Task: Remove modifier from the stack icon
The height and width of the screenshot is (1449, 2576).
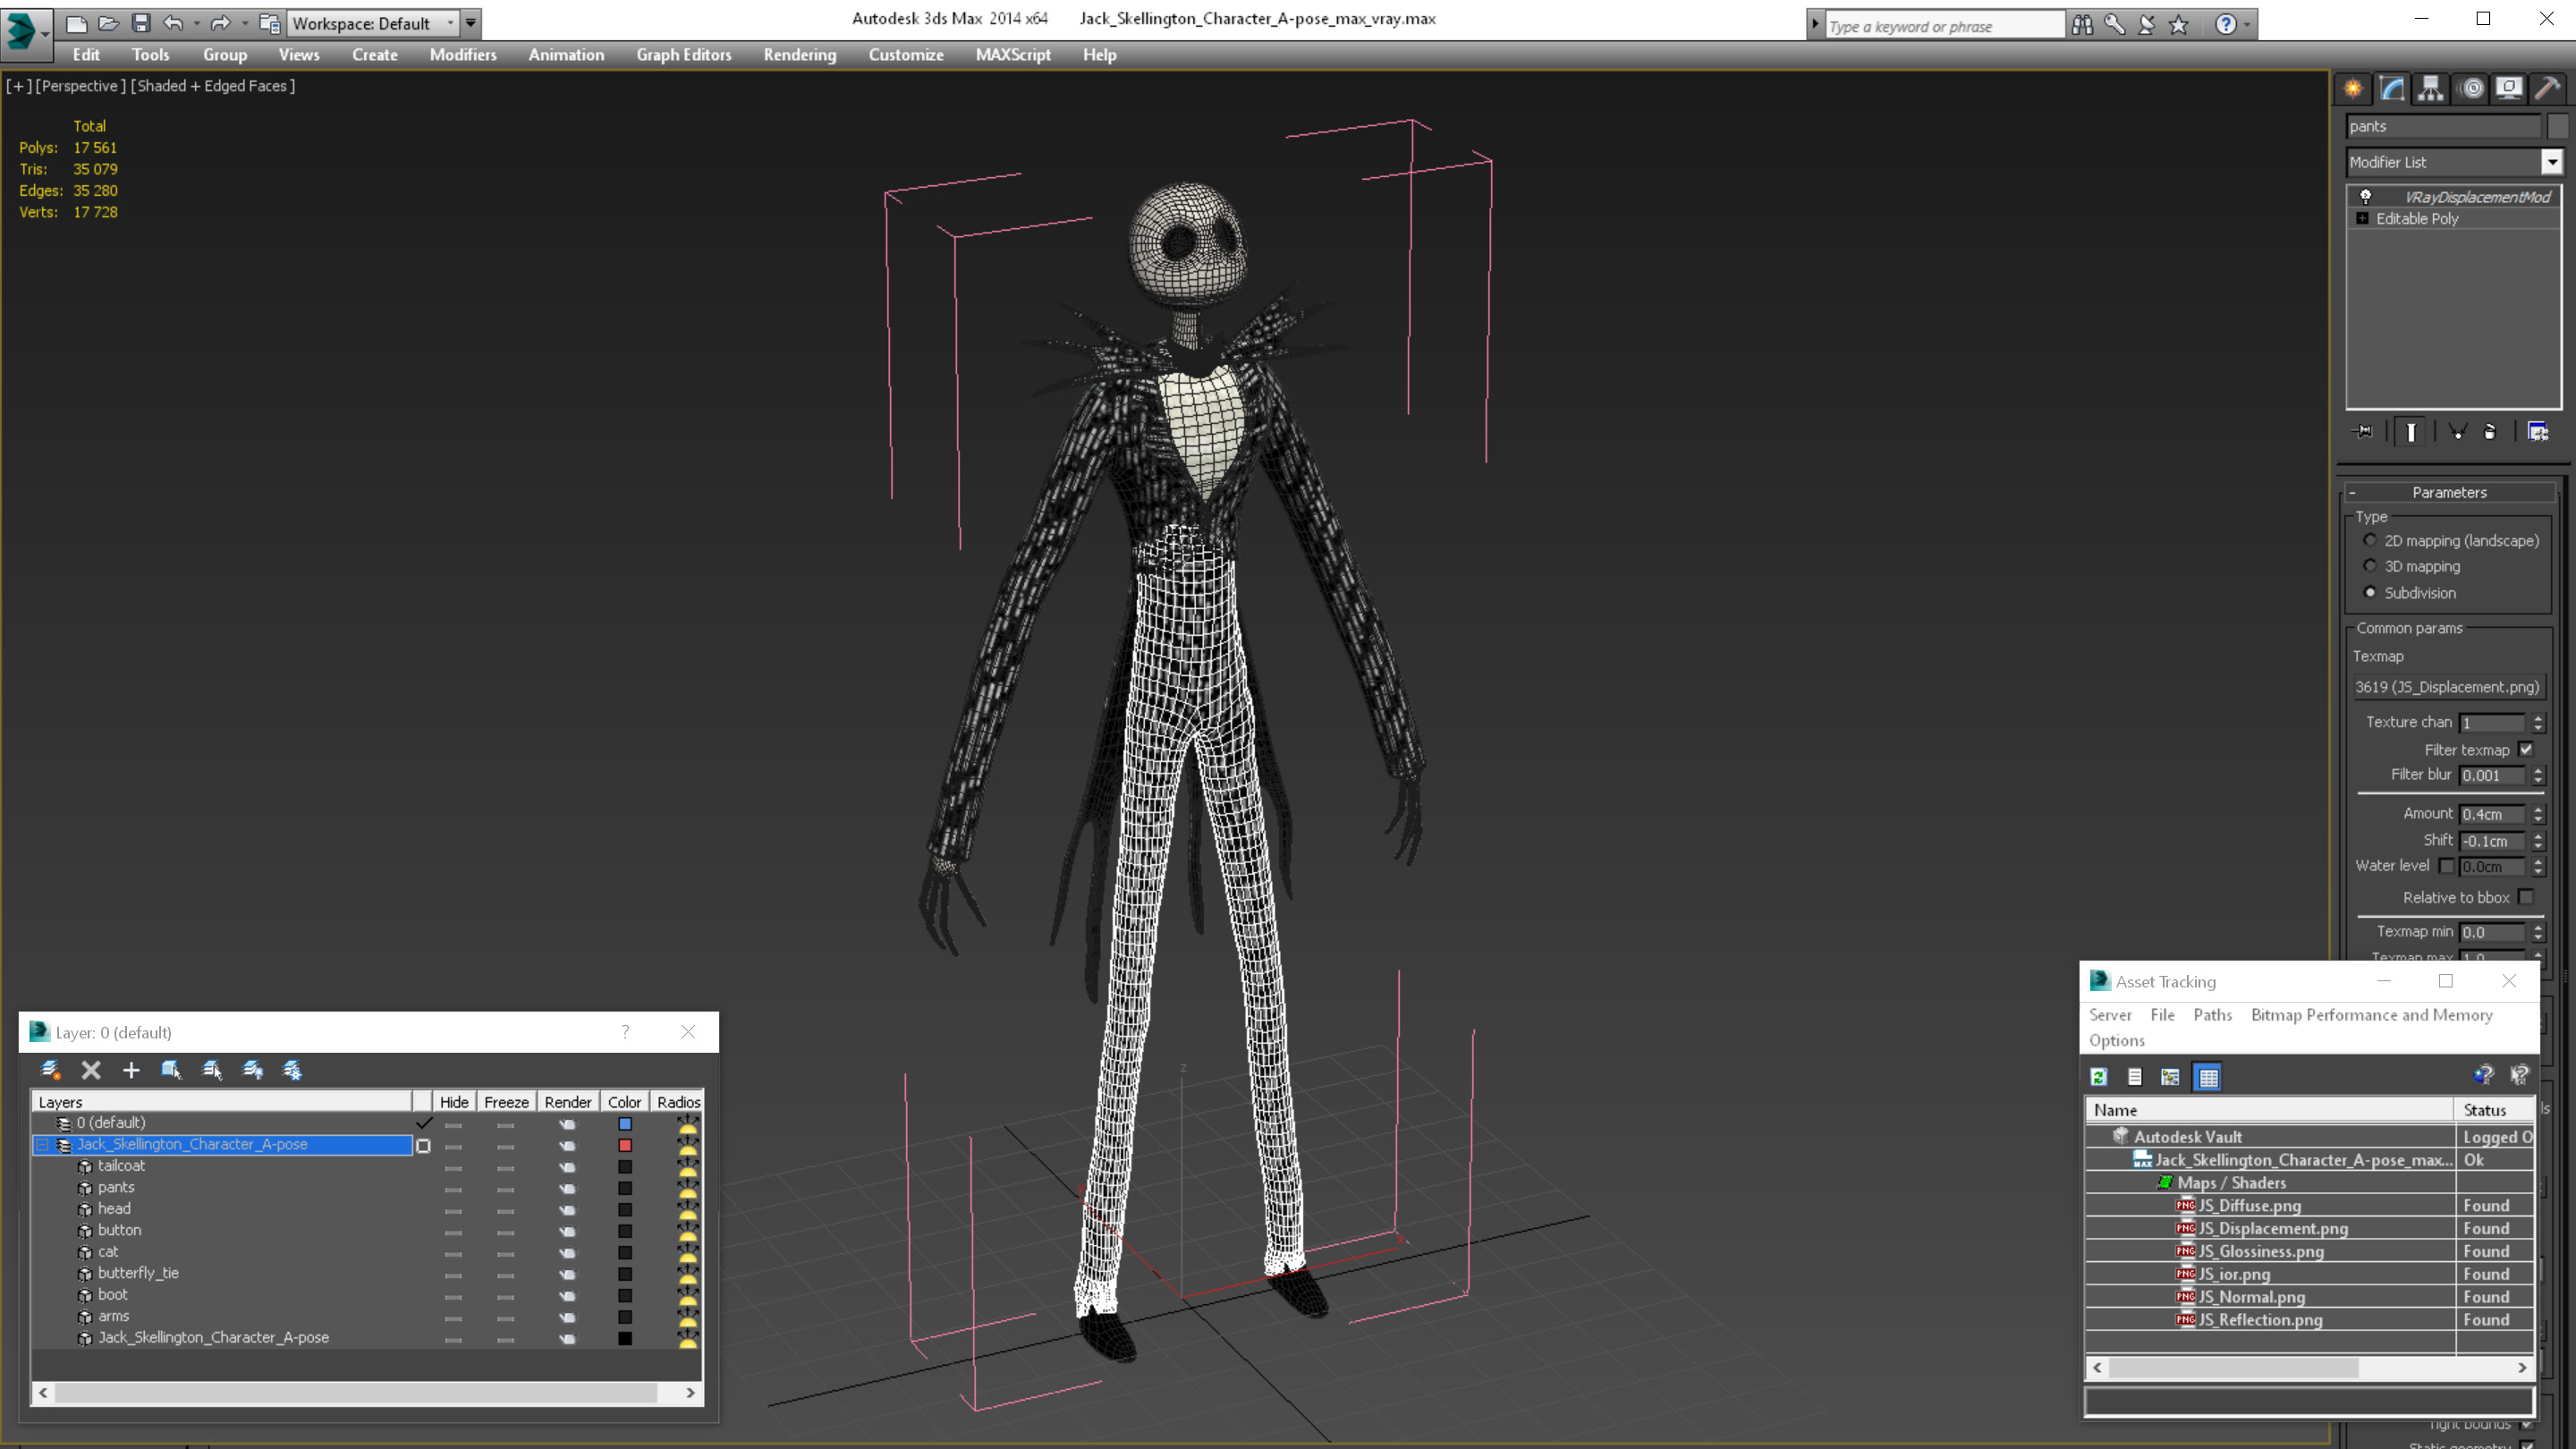Action: [2491, 432]
